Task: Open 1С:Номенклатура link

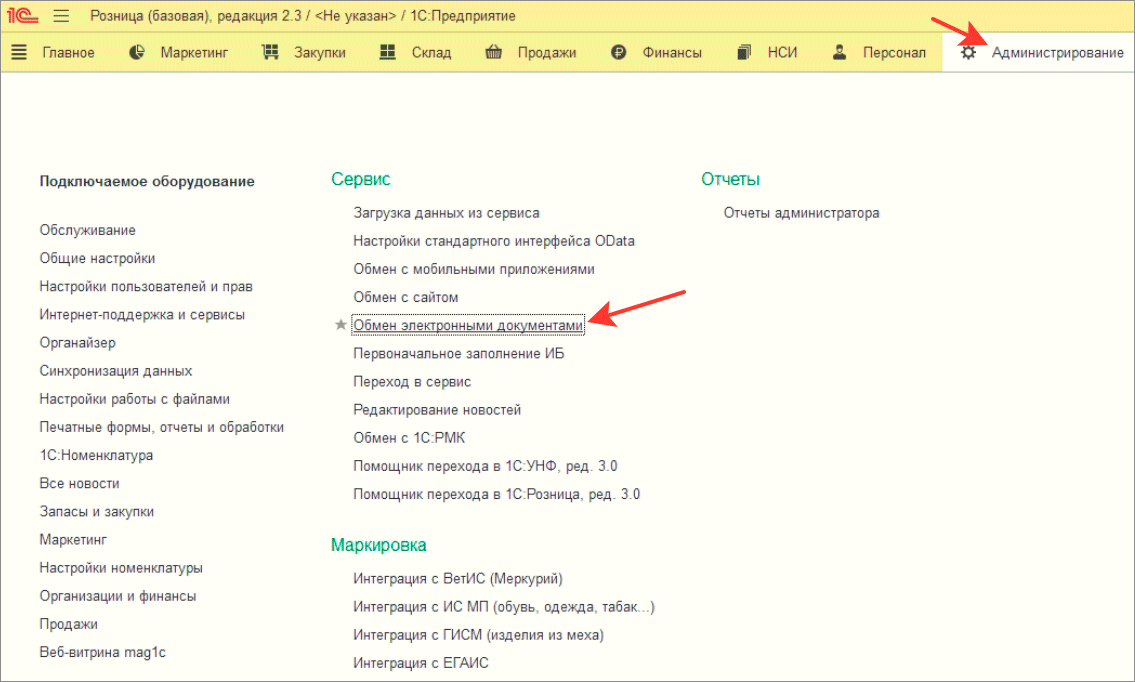Action: pos(96,455)
